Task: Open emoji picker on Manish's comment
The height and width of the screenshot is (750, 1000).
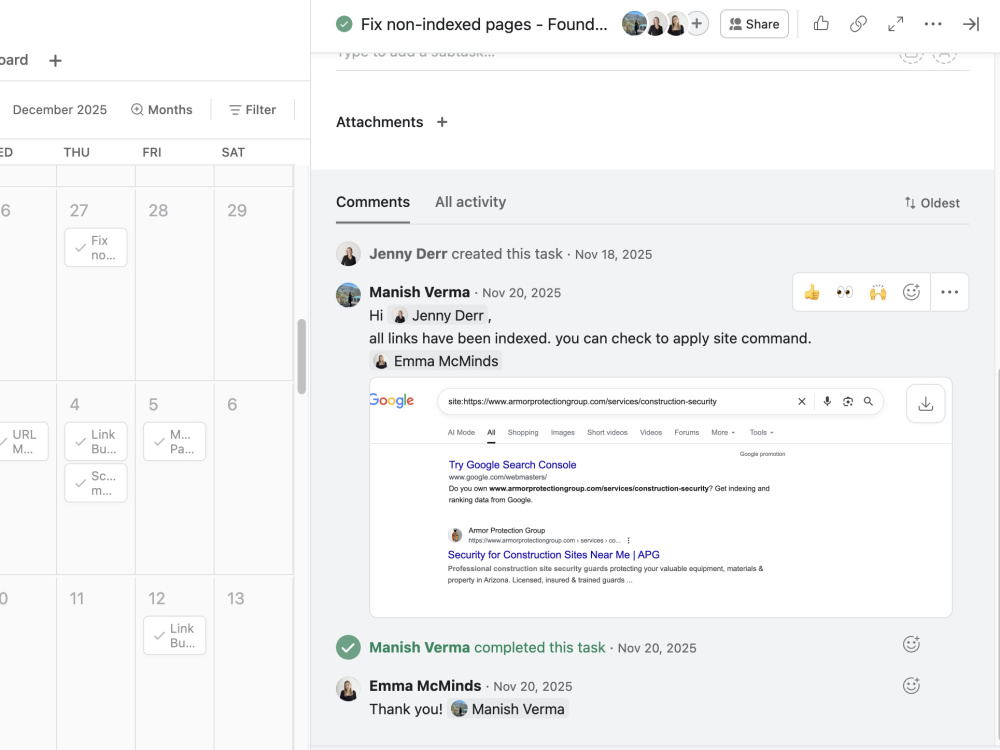Action: tap(911, 292)
